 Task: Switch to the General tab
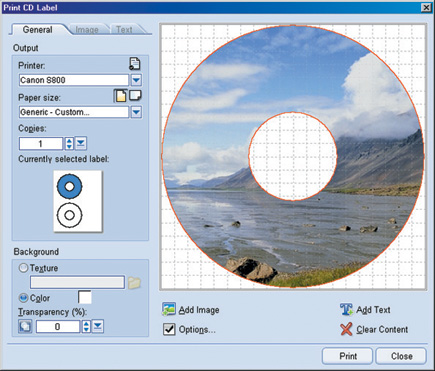pyautogui.click(x=37, y=30)
